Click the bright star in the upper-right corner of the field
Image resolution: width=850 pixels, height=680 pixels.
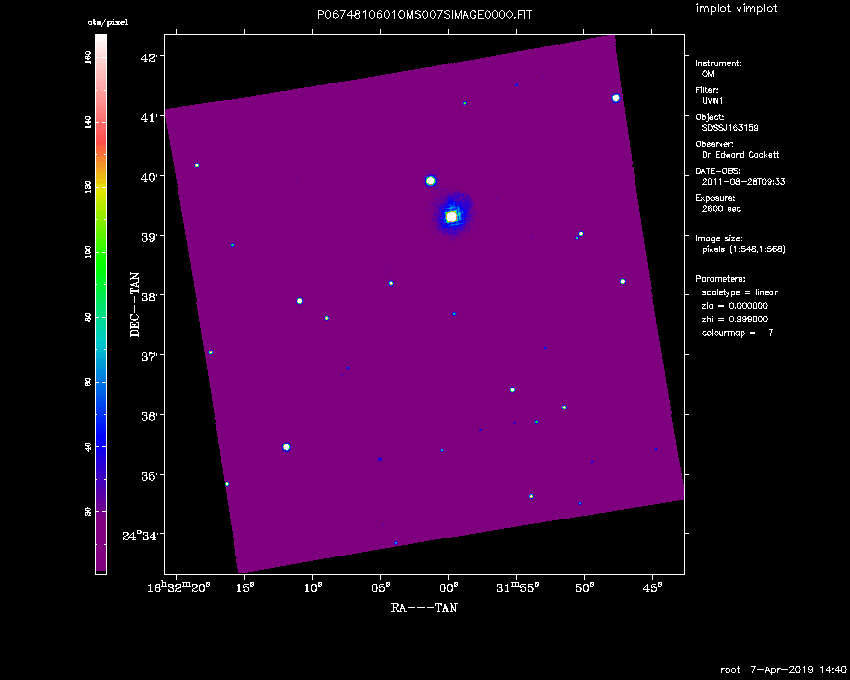(616, 98)
